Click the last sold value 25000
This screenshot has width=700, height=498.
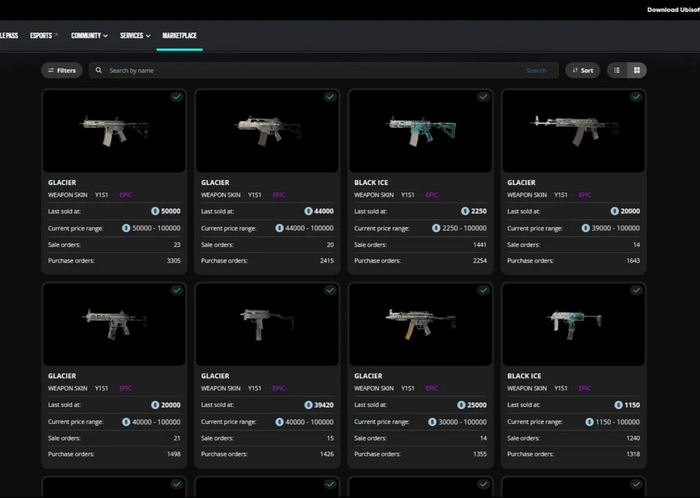pyautogui.click(x=477, y=405)
